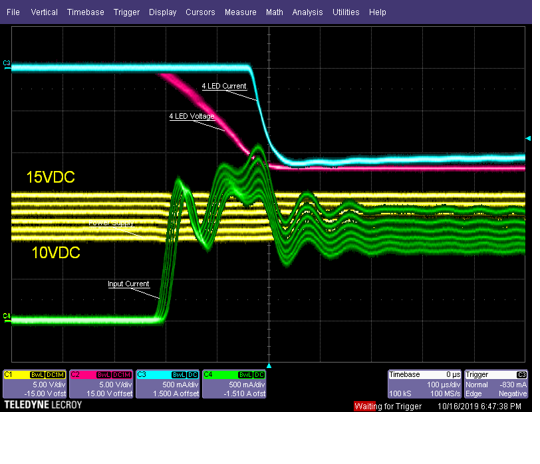Open the Trigger descriptor box
The image size is (540, 464).
pos(496,384)
